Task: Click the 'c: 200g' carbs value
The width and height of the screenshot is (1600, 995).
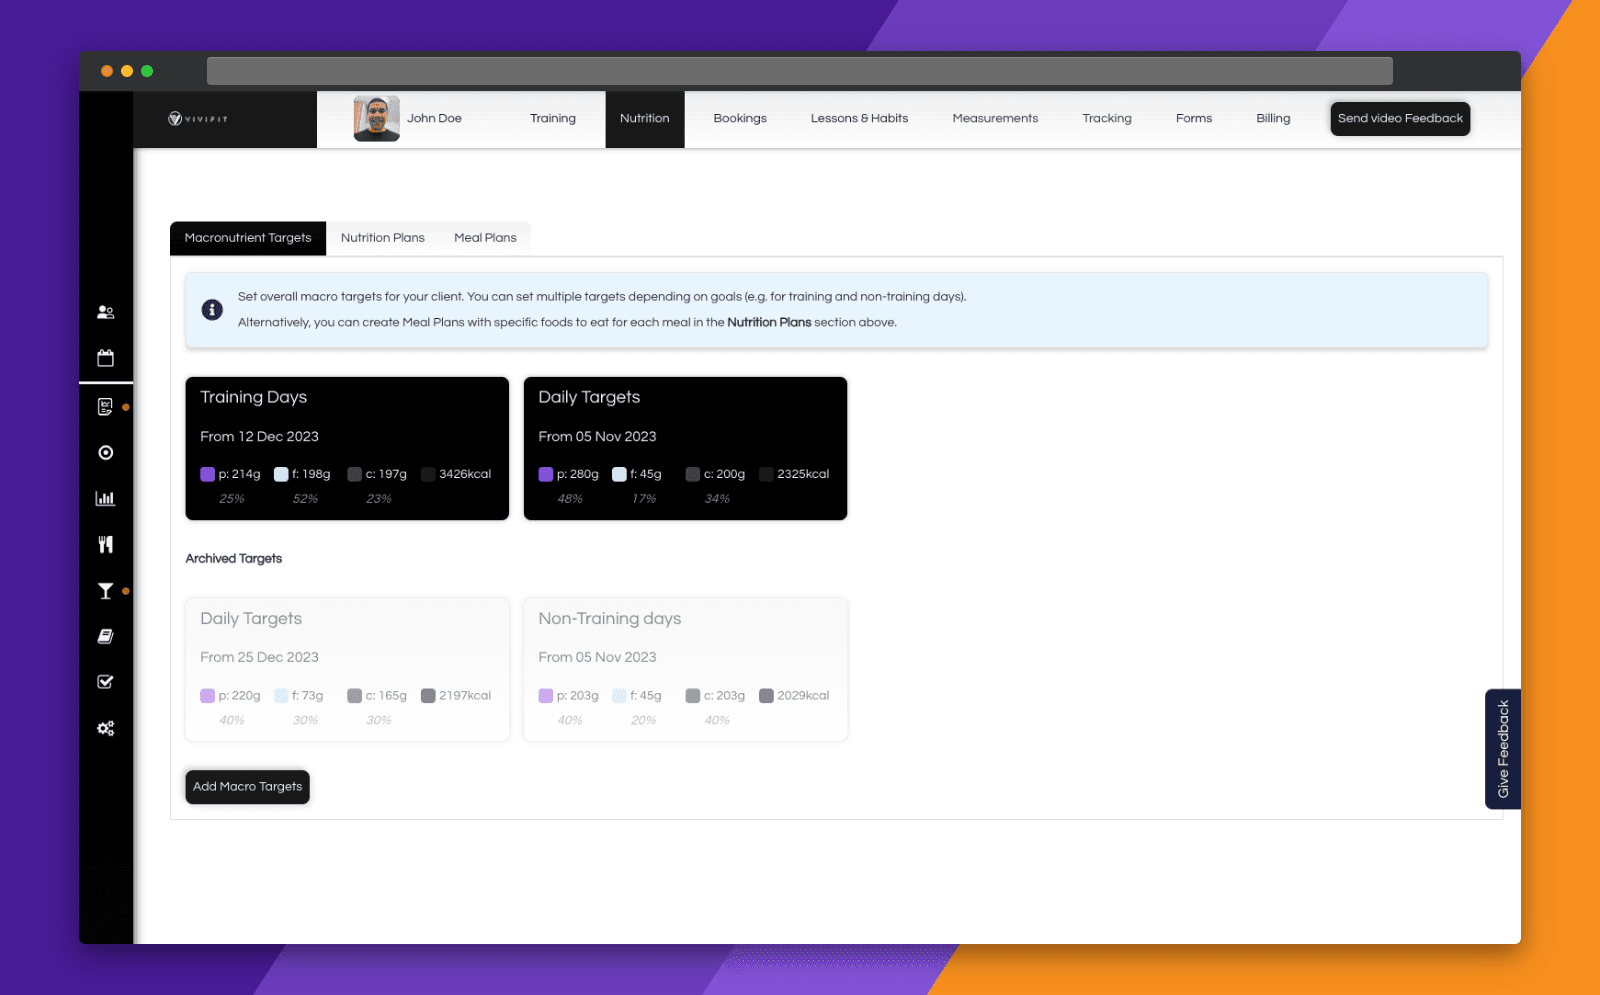Action: click(724, 474)
